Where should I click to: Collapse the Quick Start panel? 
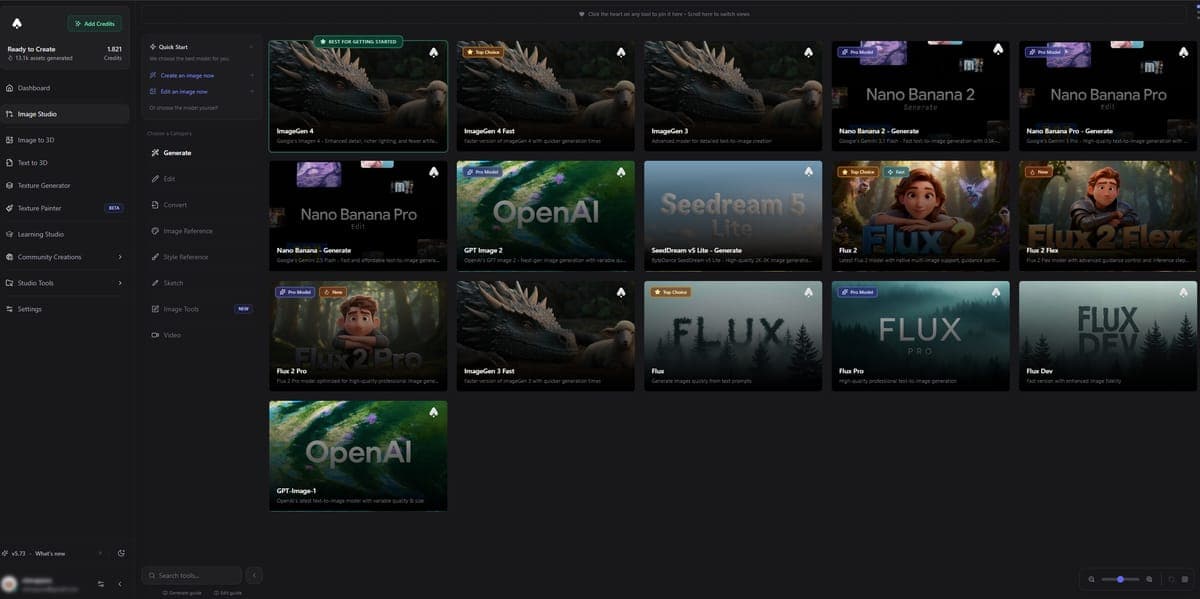(251, 47)
